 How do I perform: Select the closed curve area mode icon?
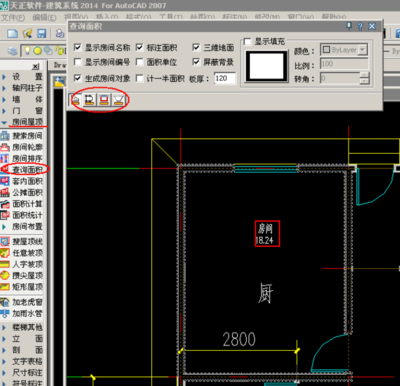click(x=90, y=100)
